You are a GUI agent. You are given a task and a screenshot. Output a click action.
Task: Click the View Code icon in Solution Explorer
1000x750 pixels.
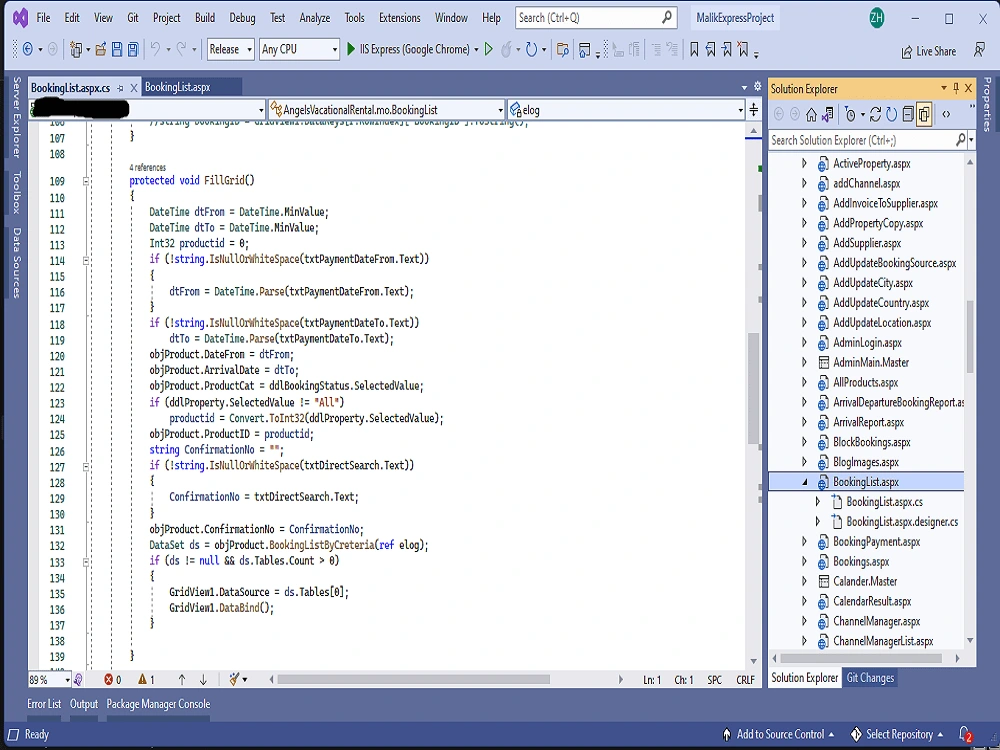[946, 115]
